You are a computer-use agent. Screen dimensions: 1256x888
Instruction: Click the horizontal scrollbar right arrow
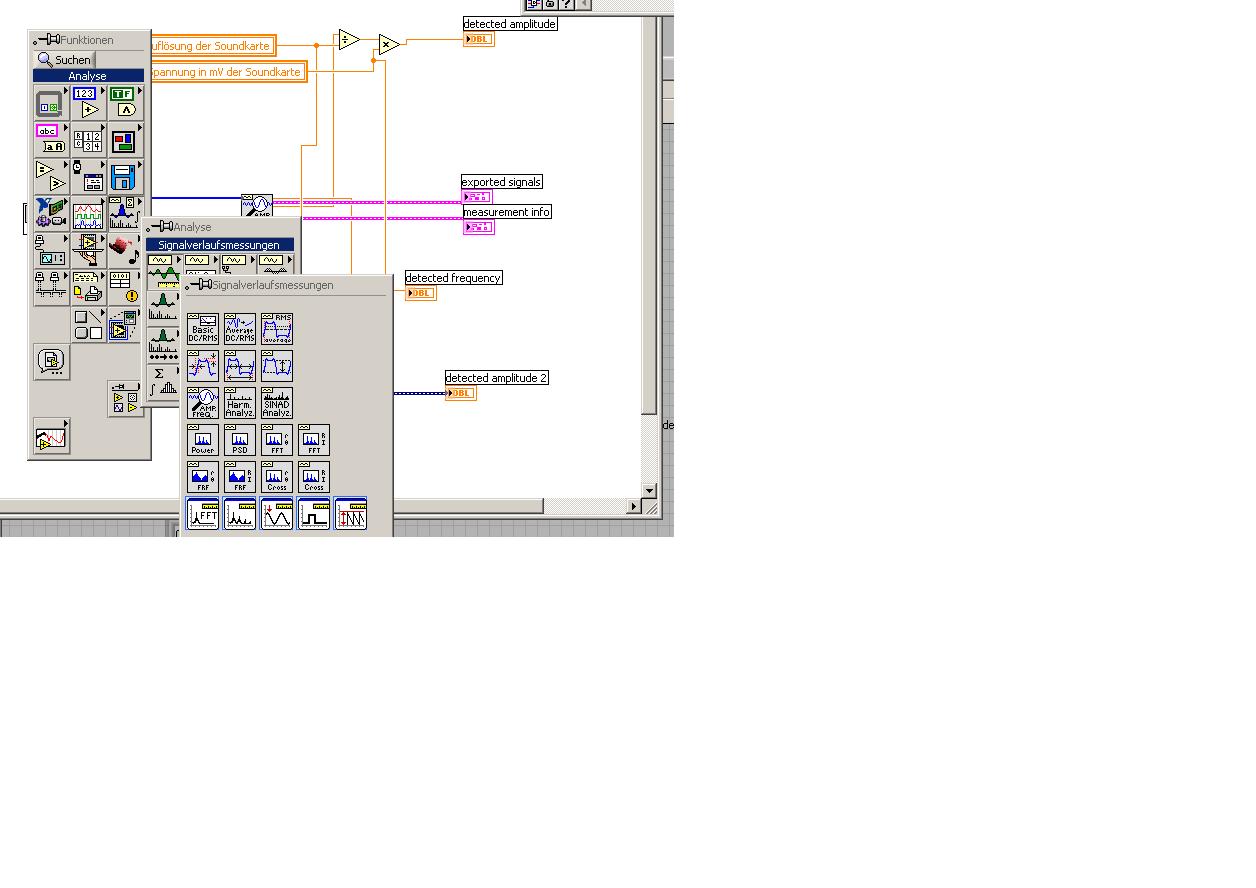click(x=633, y=507)
